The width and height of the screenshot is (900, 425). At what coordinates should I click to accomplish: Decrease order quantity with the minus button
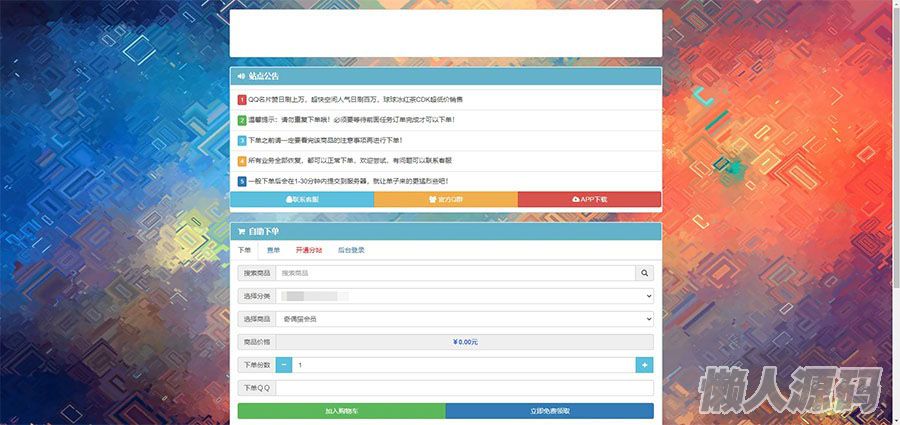pos(284,365)
